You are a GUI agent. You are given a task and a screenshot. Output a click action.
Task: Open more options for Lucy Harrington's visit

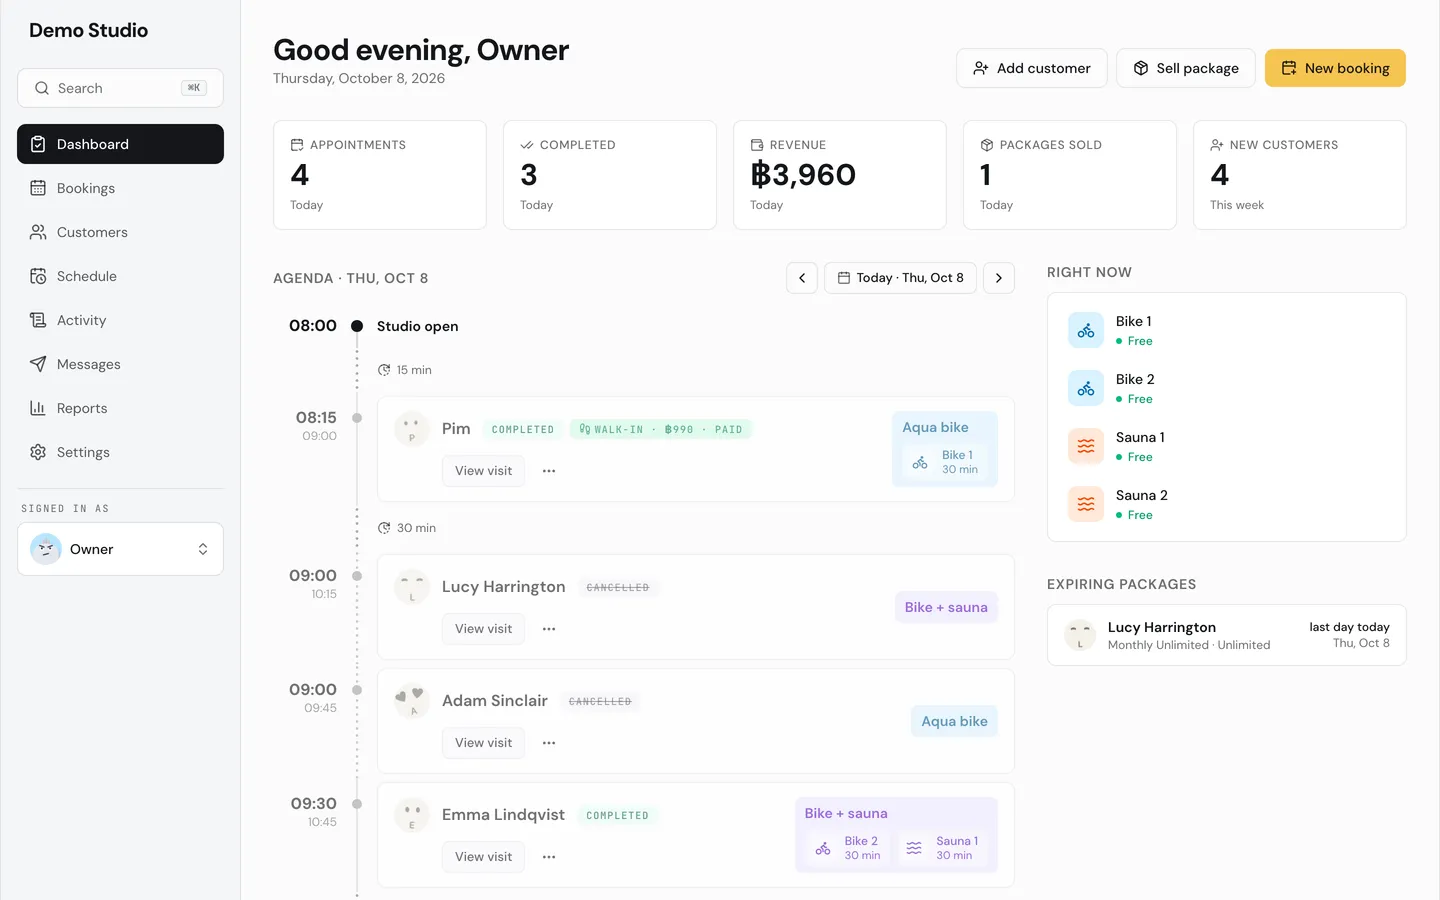(549, 629)
